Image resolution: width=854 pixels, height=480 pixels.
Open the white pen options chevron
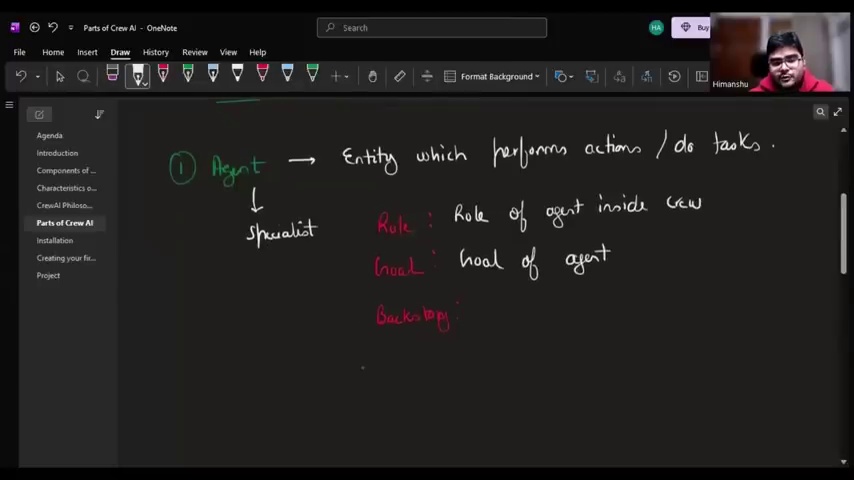[145, 84]
